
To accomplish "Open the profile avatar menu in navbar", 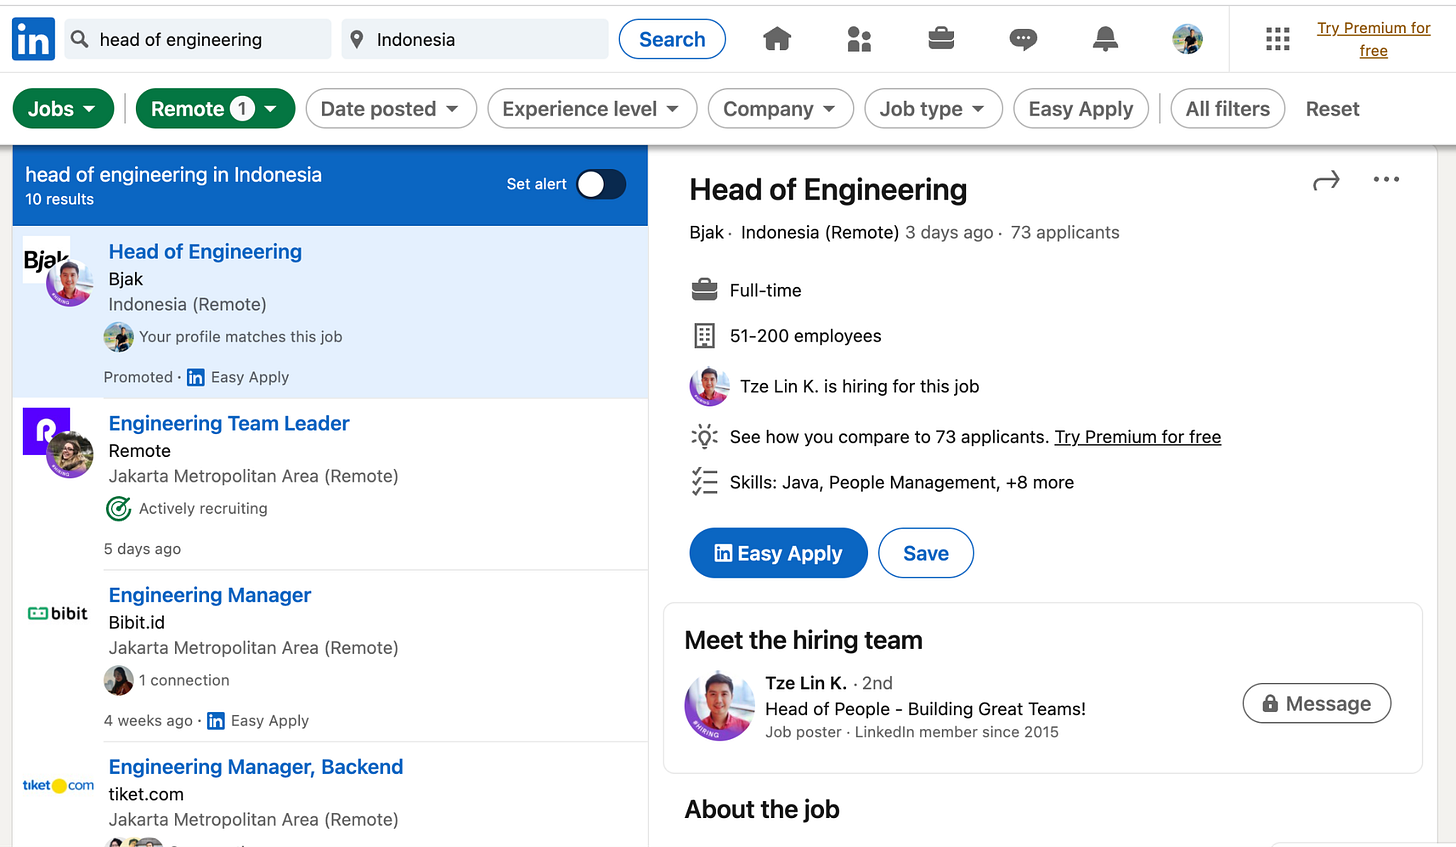I will pos(1187,39).
